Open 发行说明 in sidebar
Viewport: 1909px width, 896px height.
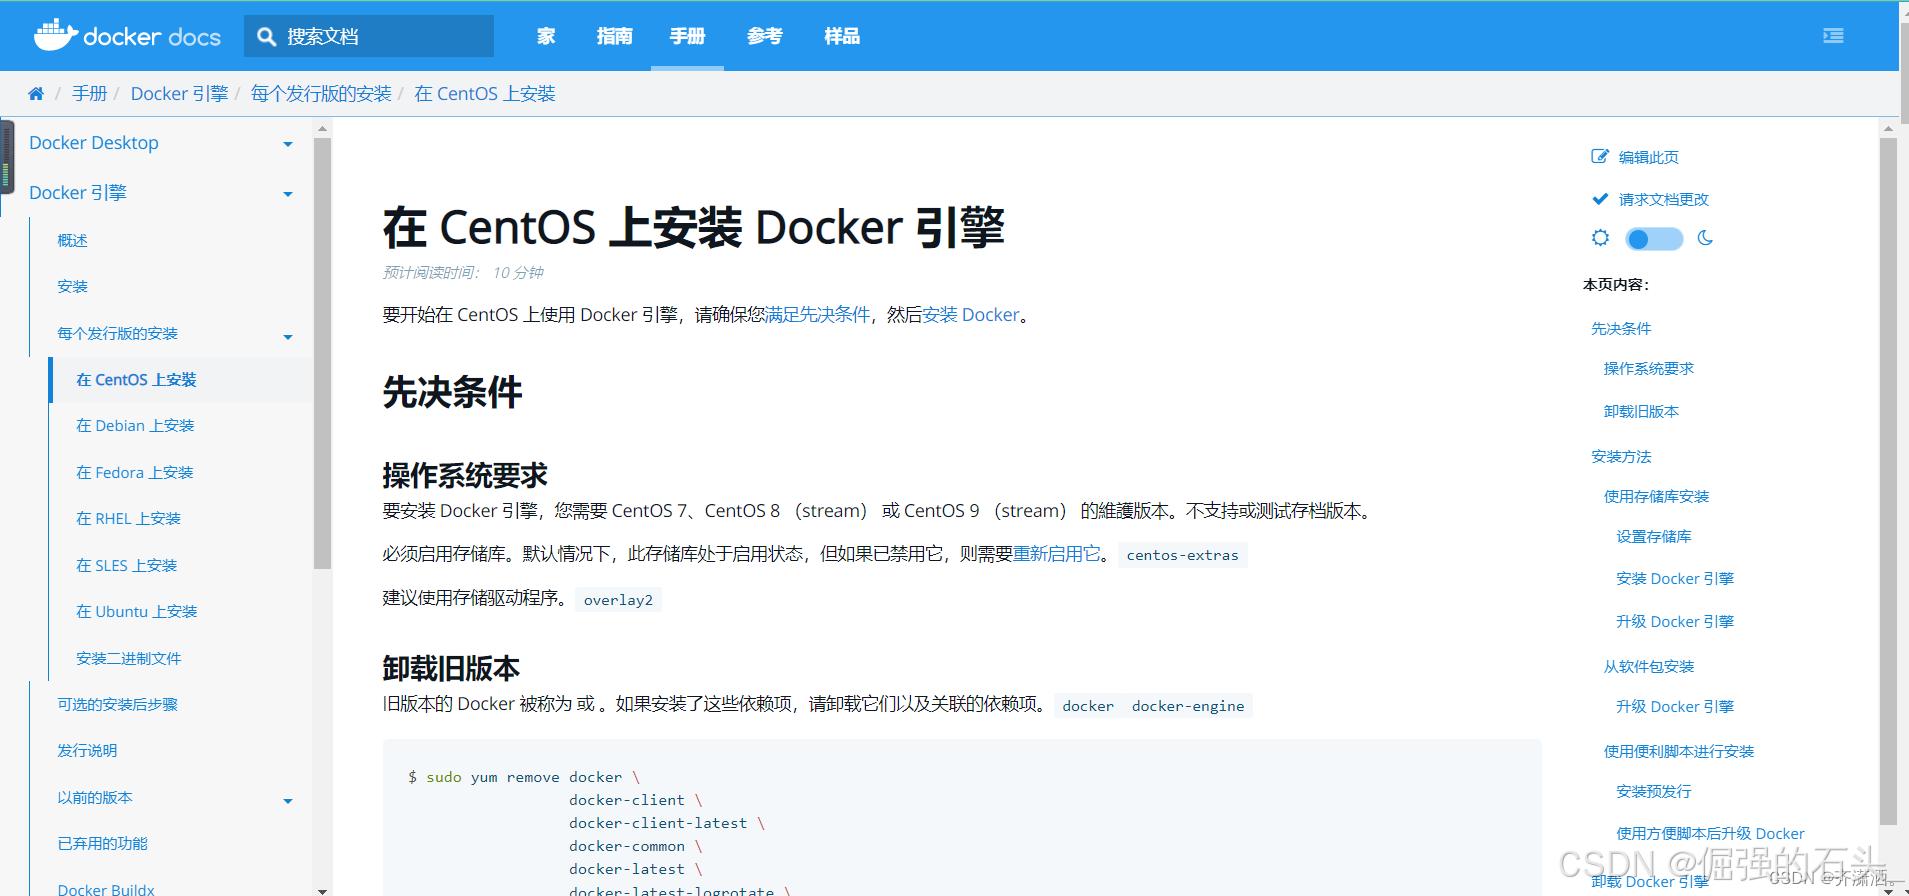pos(88,751)
